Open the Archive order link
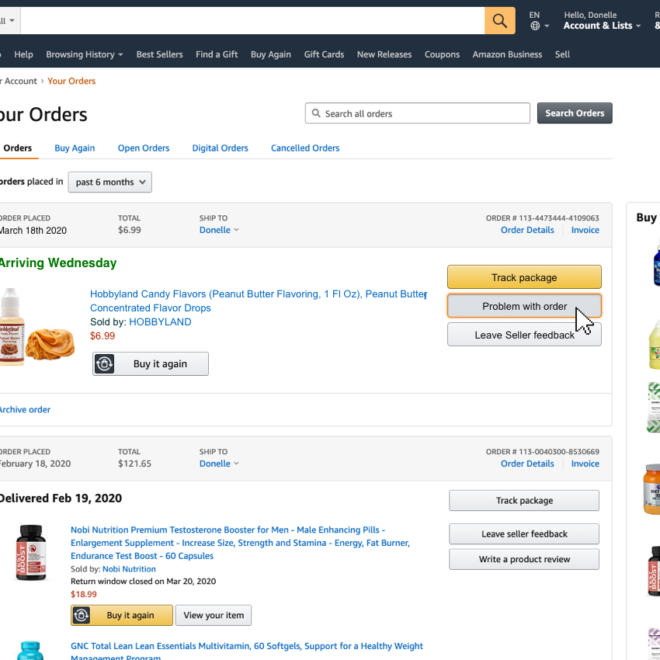 pos(25,410)
